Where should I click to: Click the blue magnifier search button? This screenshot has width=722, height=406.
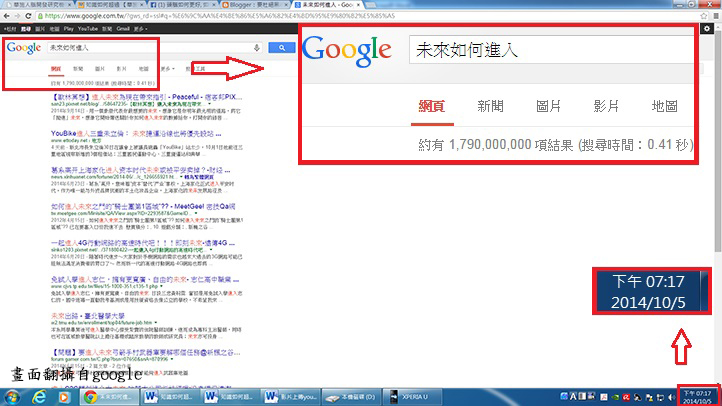[x=281, y=48]
